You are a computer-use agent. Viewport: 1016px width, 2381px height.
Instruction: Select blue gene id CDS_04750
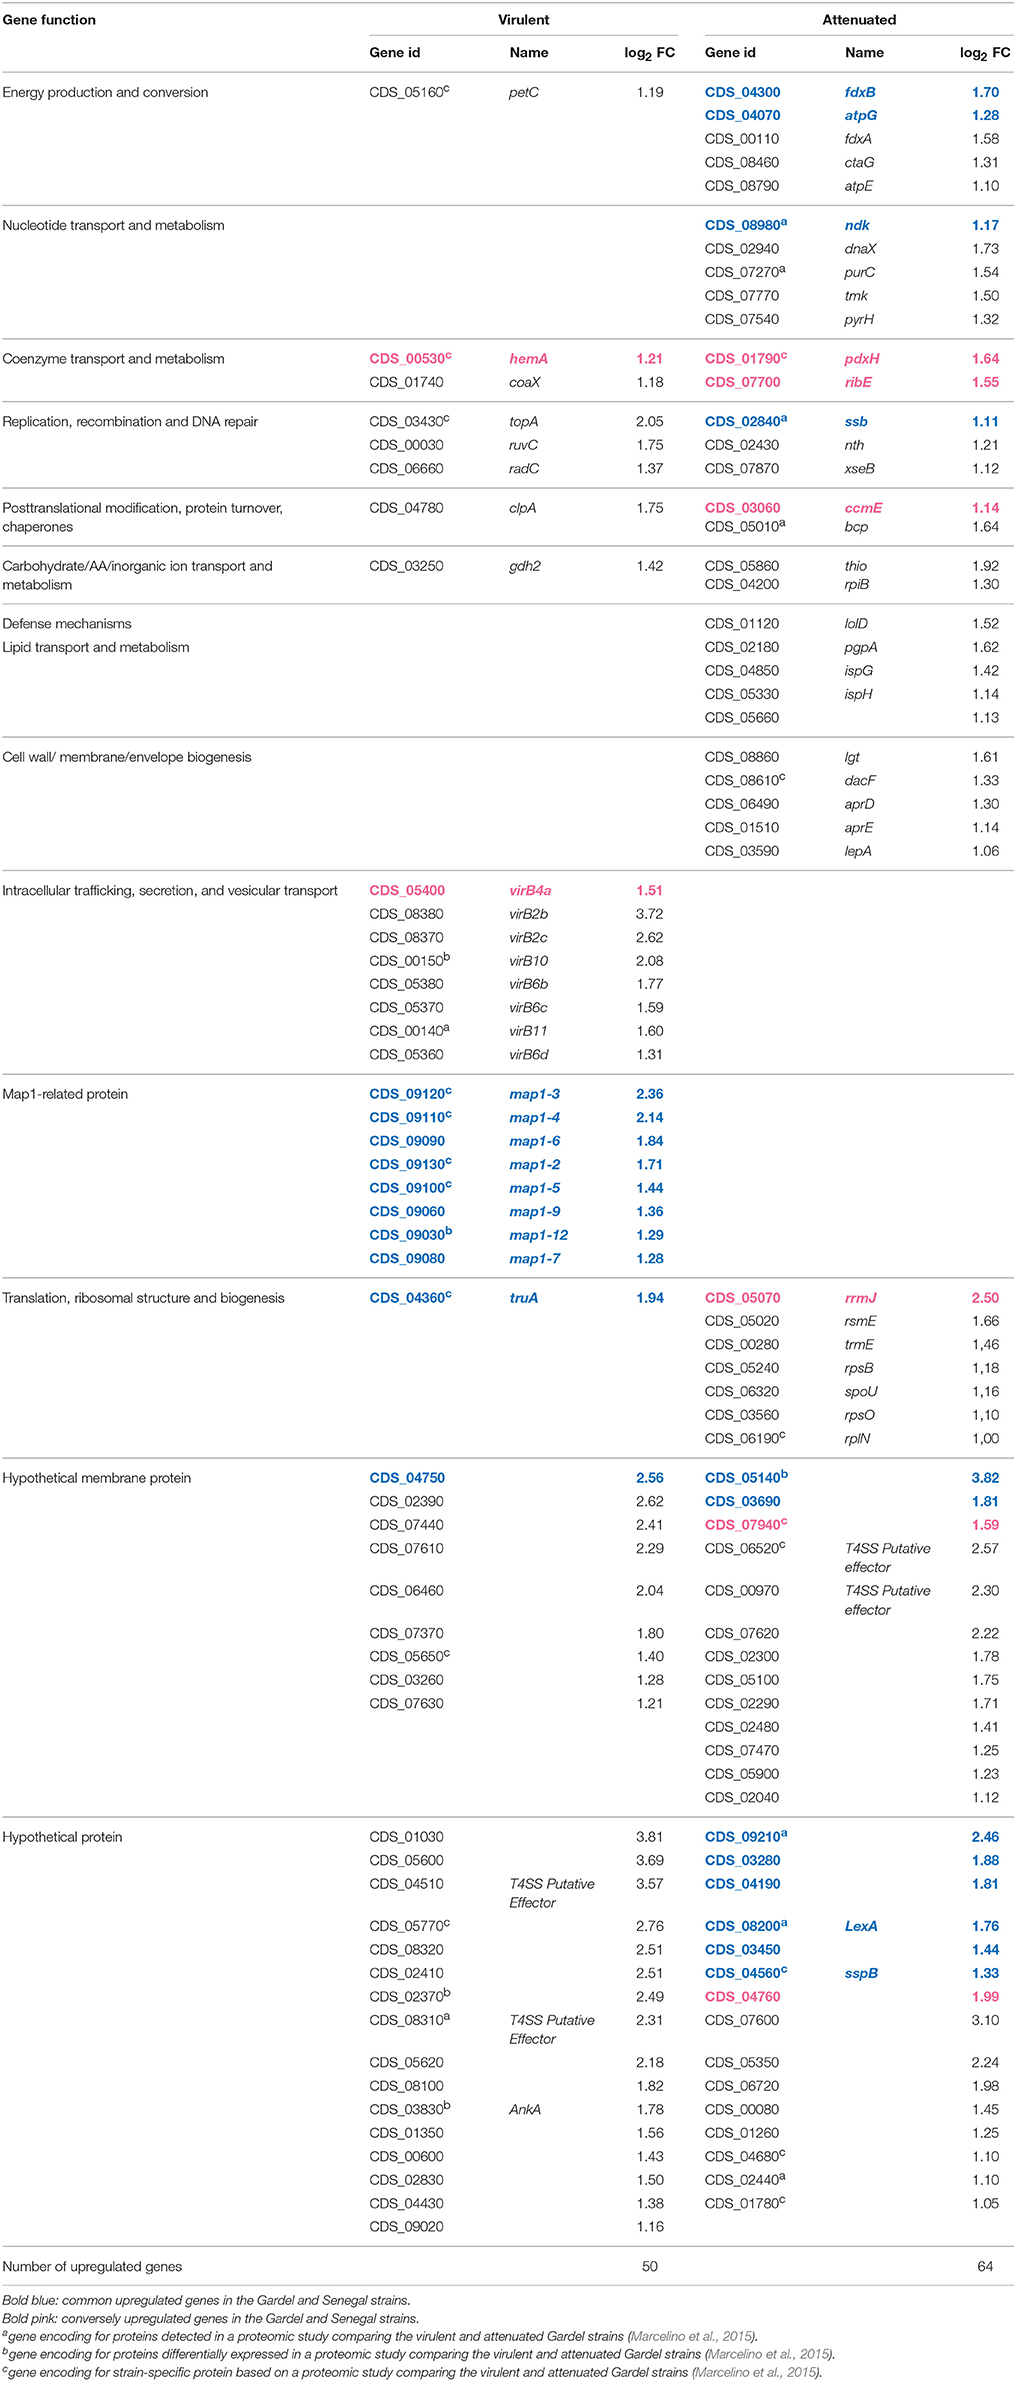[407, 1478]
